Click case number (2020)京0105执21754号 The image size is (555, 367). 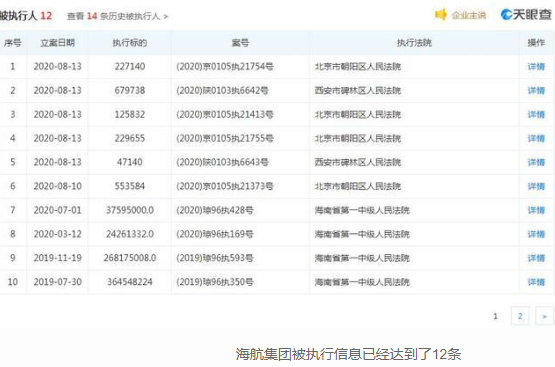click(x=225, y=67)
